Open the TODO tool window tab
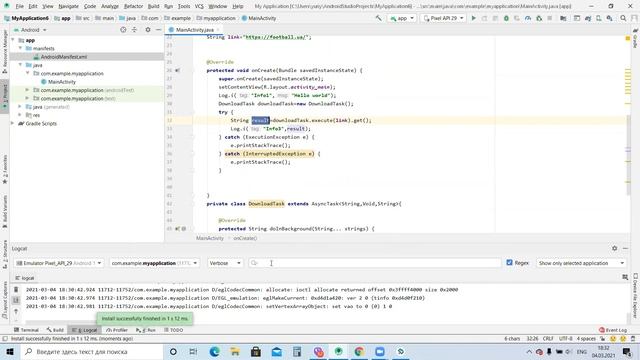 (x=173, y=330)
